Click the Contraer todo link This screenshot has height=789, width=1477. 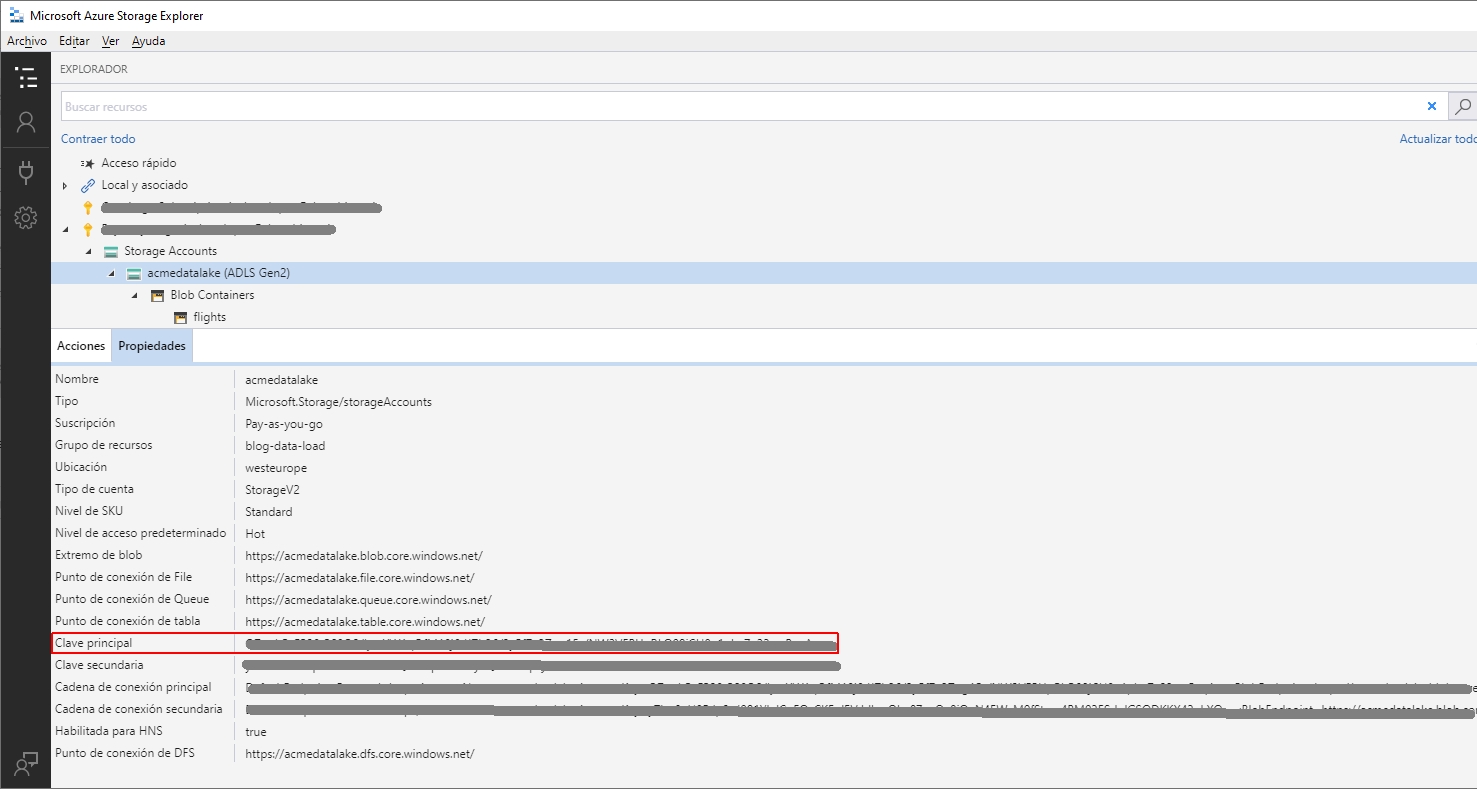click(x=97, y=138)
